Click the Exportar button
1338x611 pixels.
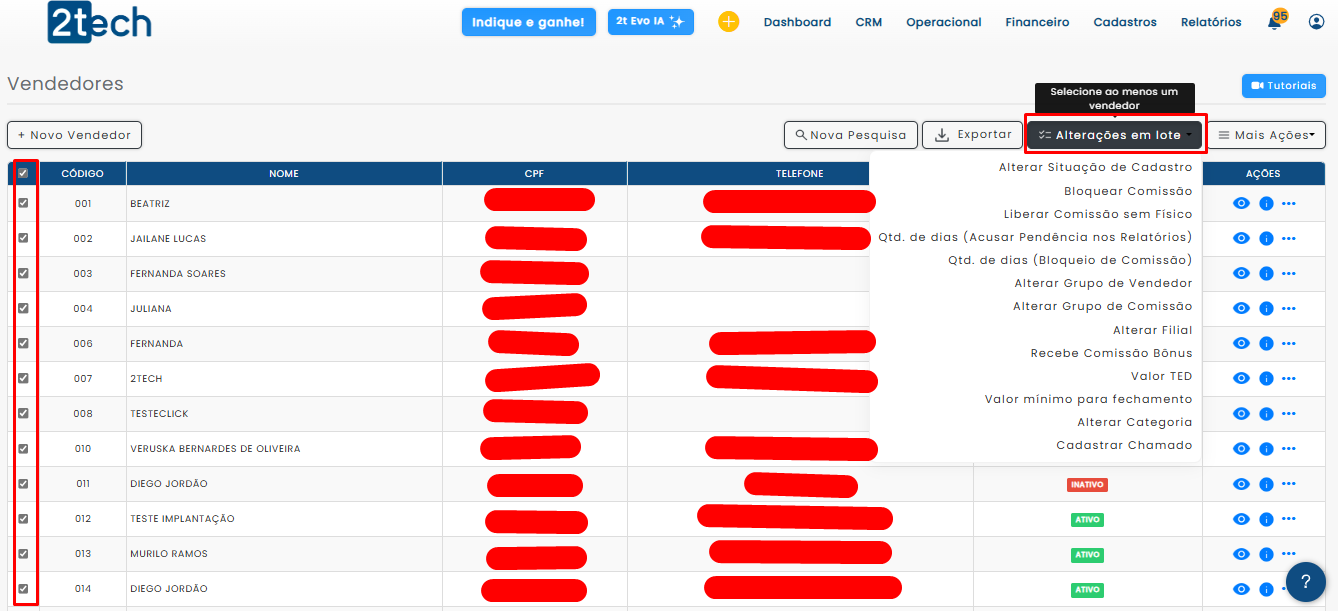click(970, 135)
